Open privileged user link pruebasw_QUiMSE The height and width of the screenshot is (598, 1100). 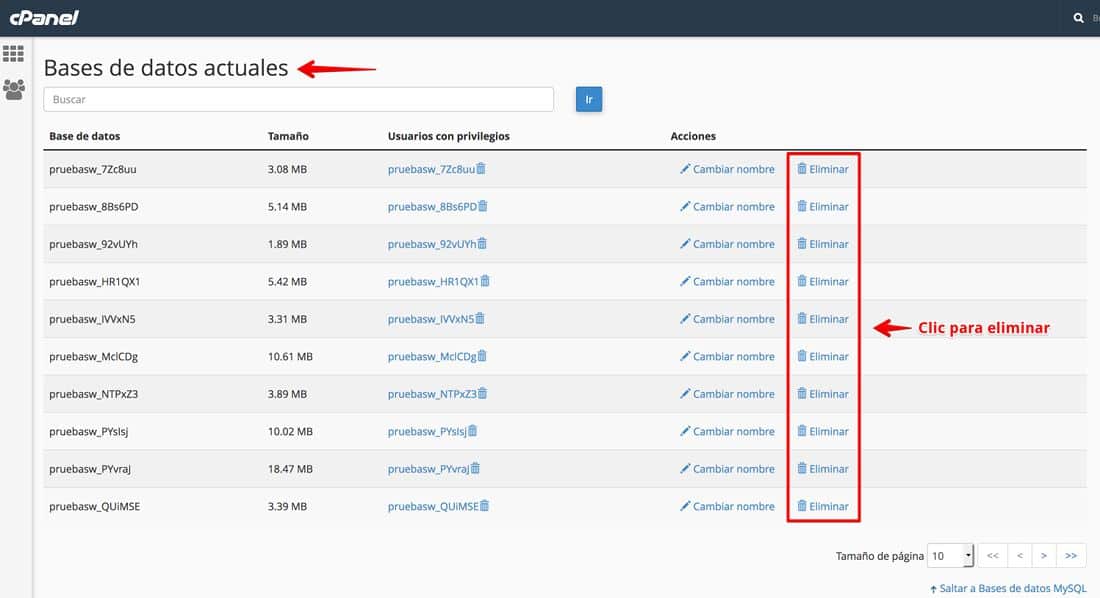433,506
